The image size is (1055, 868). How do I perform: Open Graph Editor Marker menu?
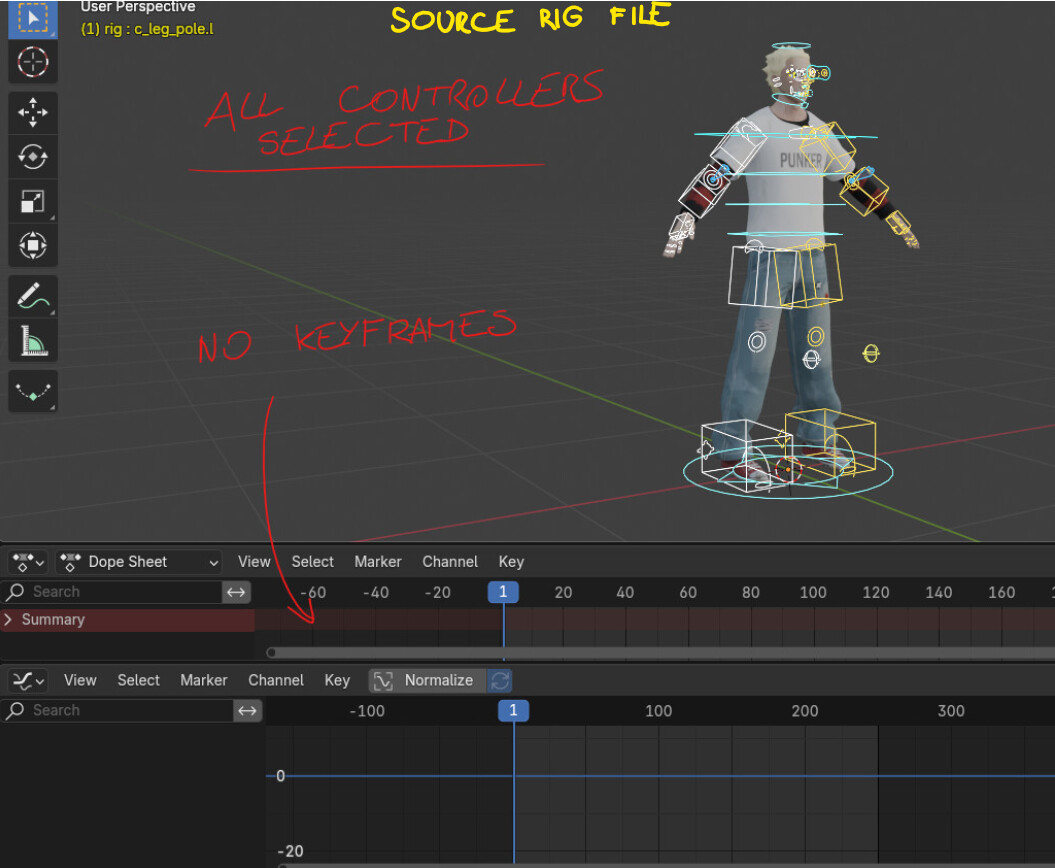coord(203,680)
